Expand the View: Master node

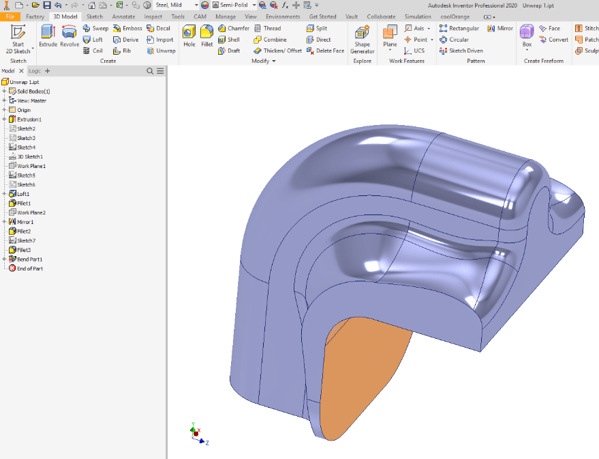click(4, 100)
